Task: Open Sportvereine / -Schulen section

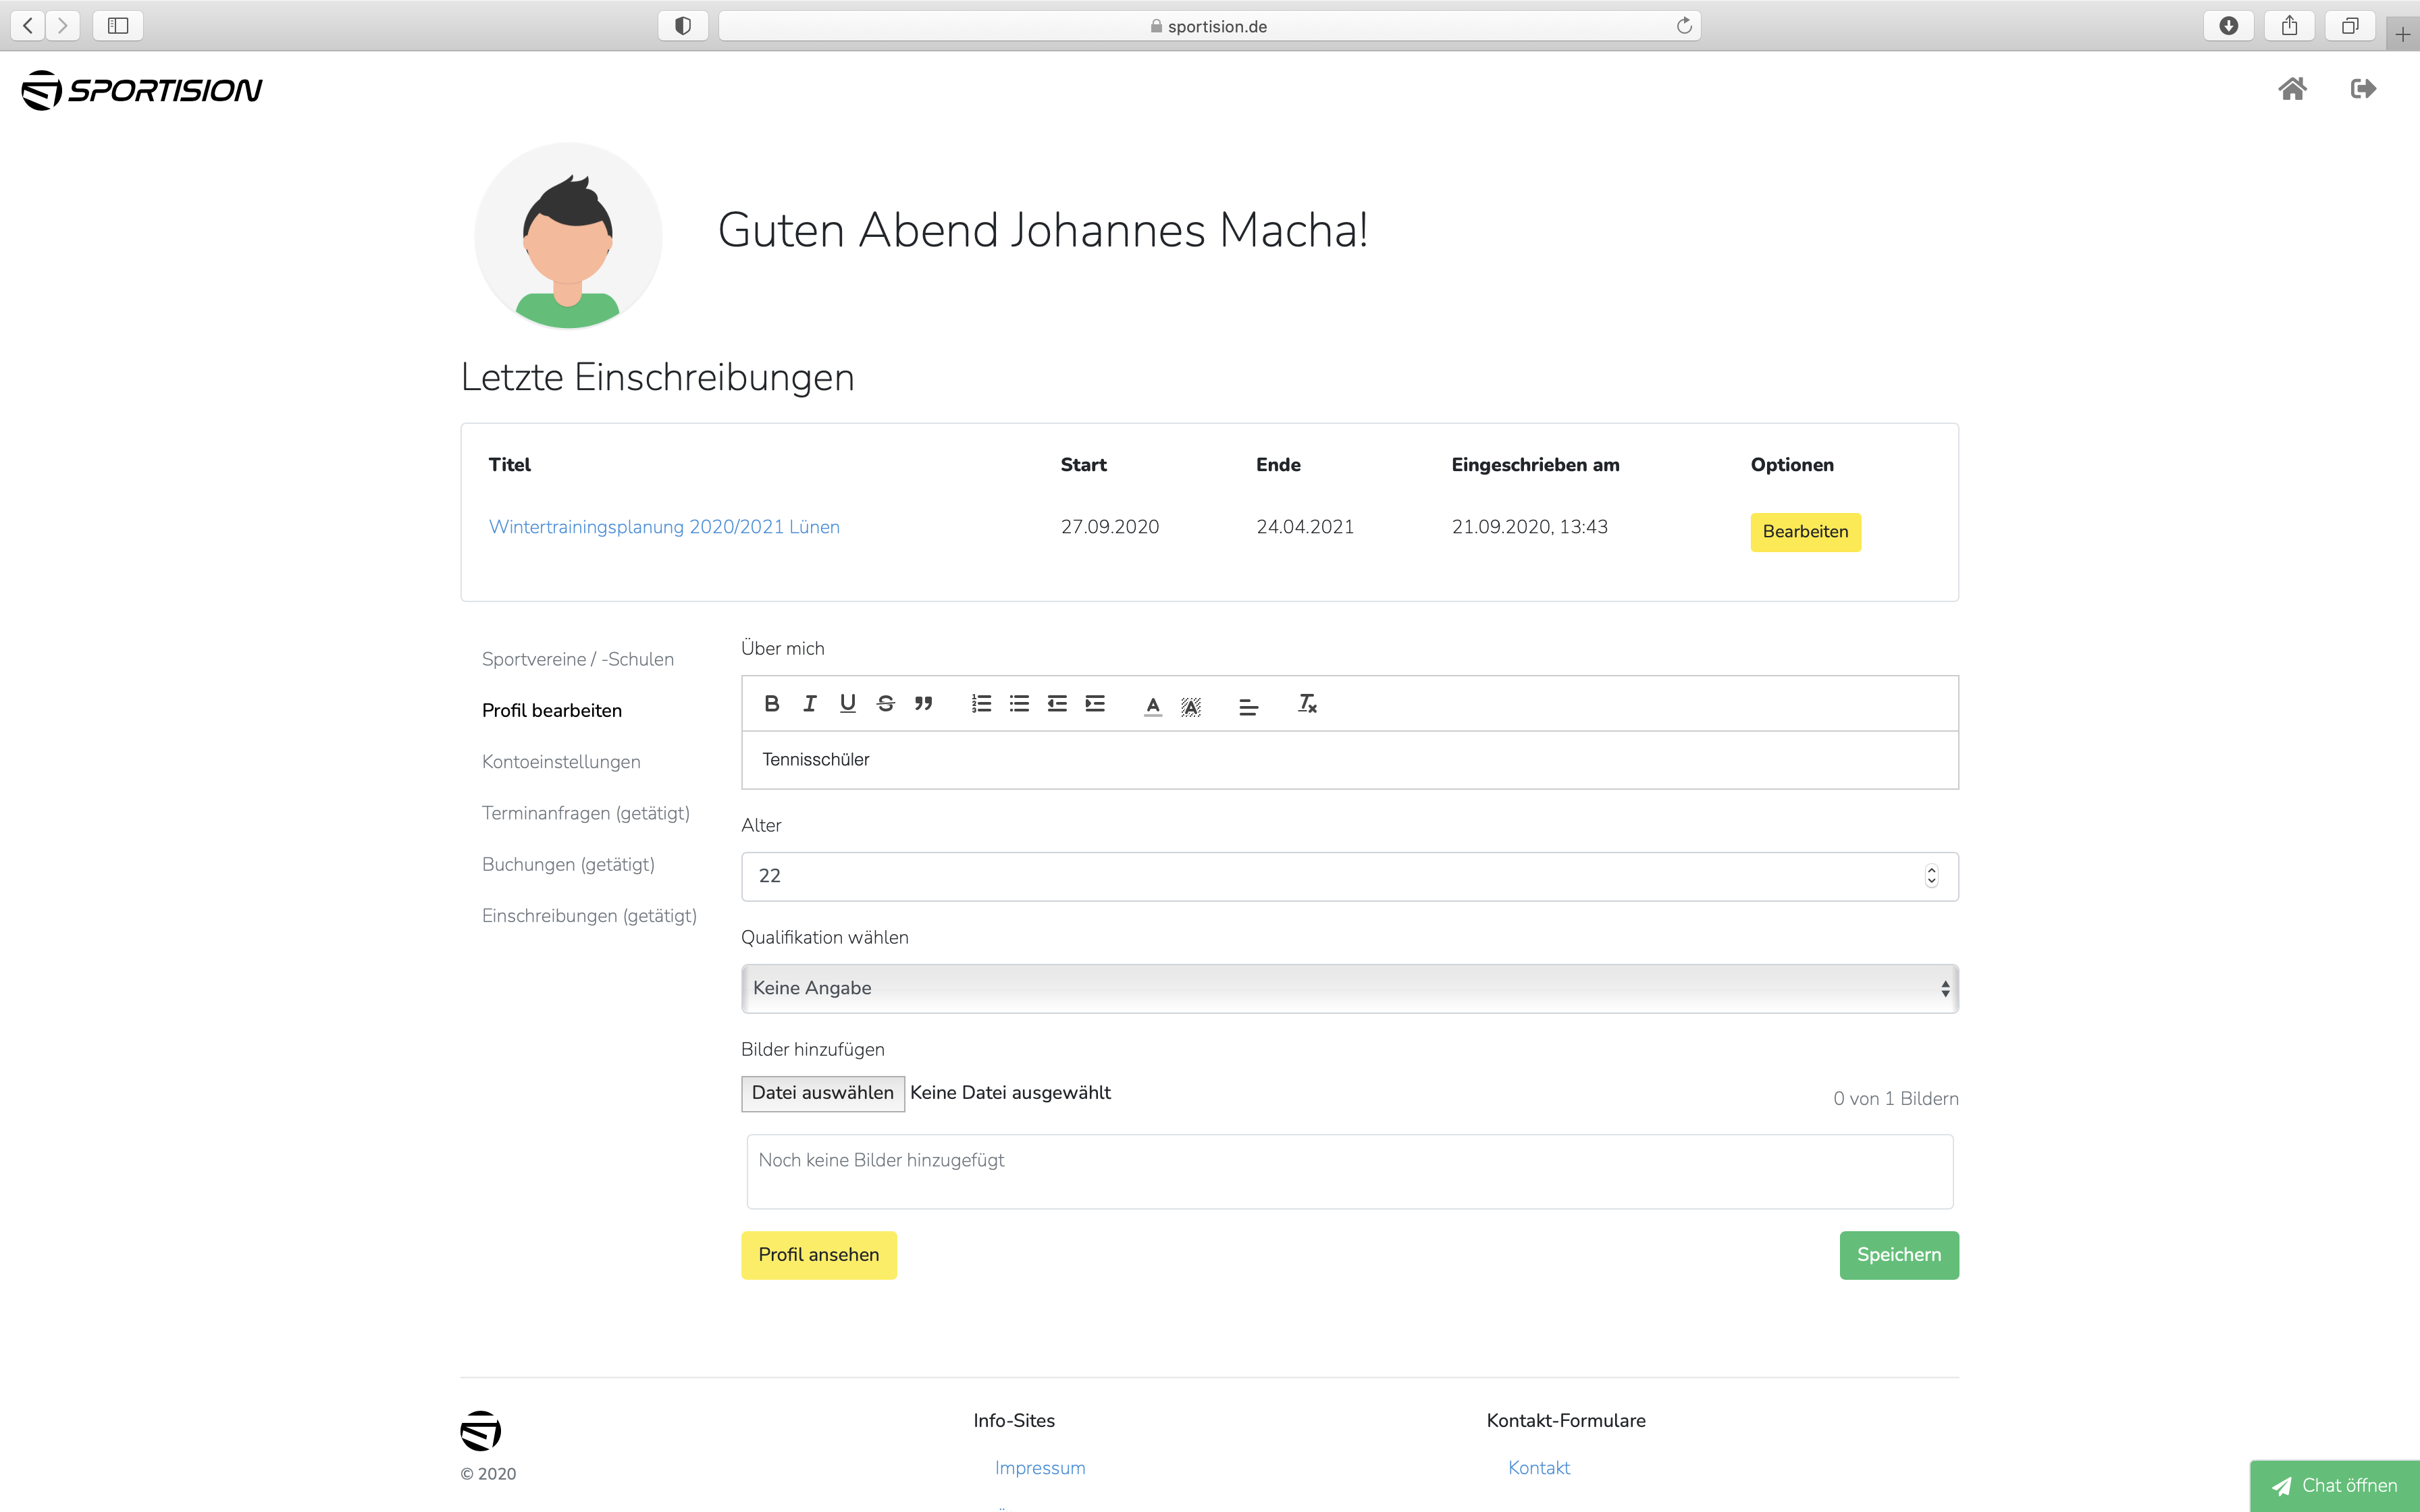Action: coord(577,659)
